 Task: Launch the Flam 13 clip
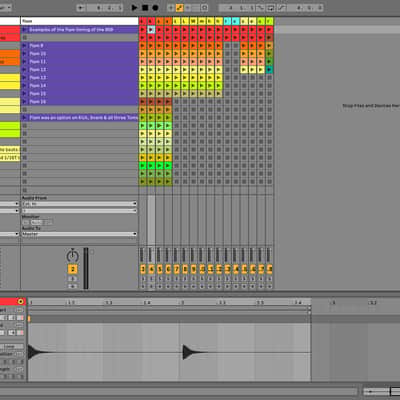pyautogui.click(x=25, y=77)
